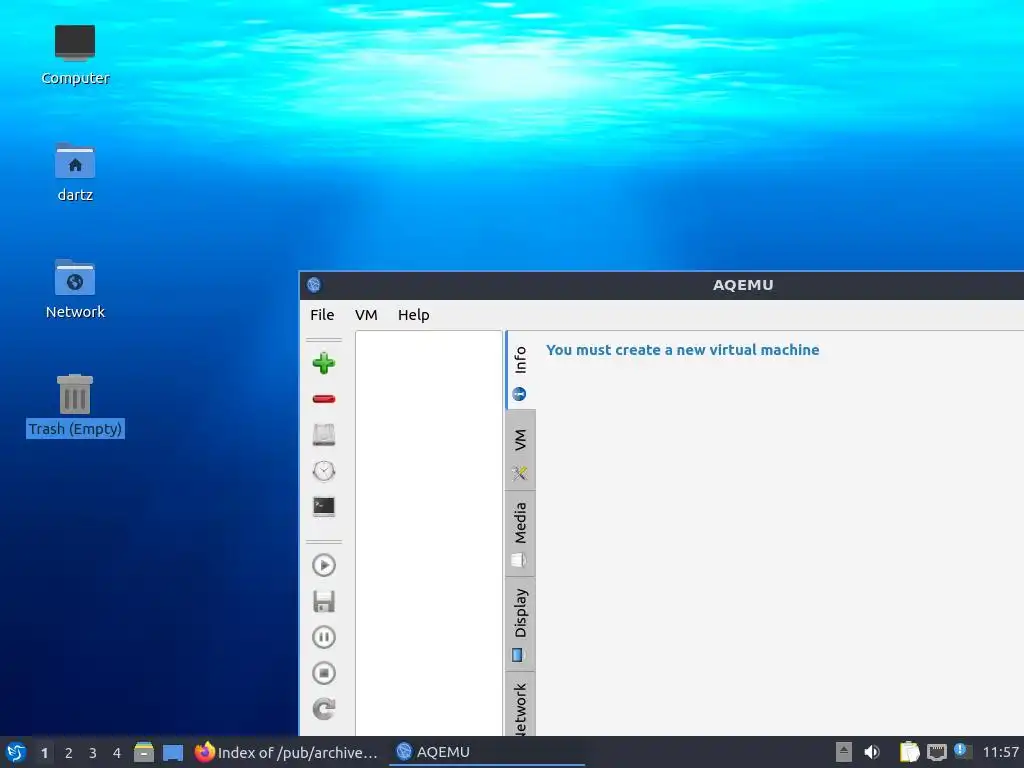Click the network connection tray icon
Screen dimensions: 1024x768
(x=937, y=752)
